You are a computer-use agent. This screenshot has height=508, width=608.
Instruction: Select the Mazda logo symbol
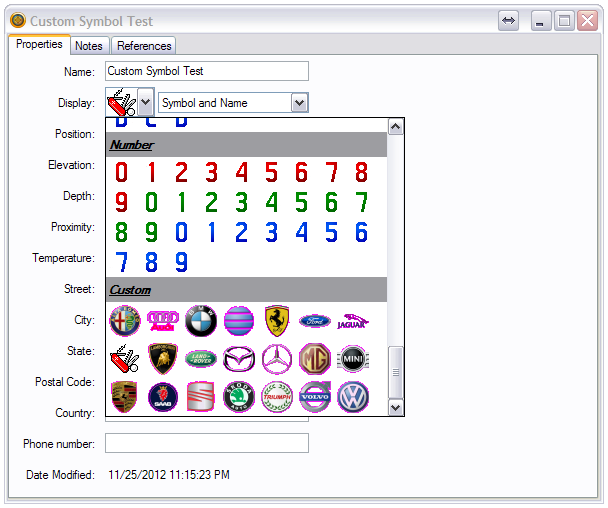point(239,359)
